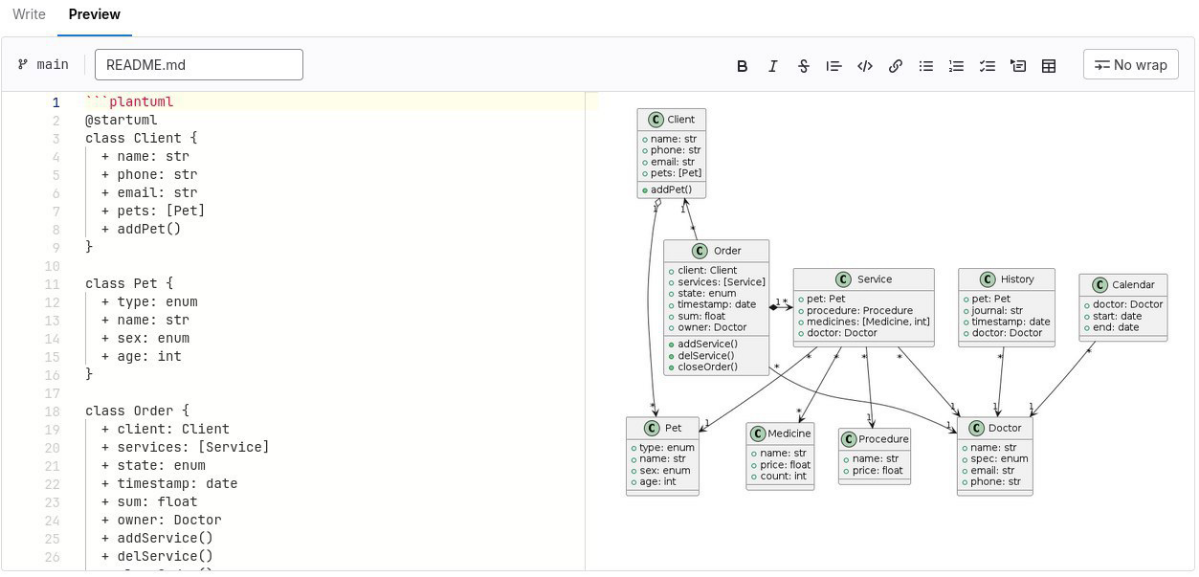Click the Client class icon in the diagram
This screenshot has height=577, width=1199.
click(655, 119)
